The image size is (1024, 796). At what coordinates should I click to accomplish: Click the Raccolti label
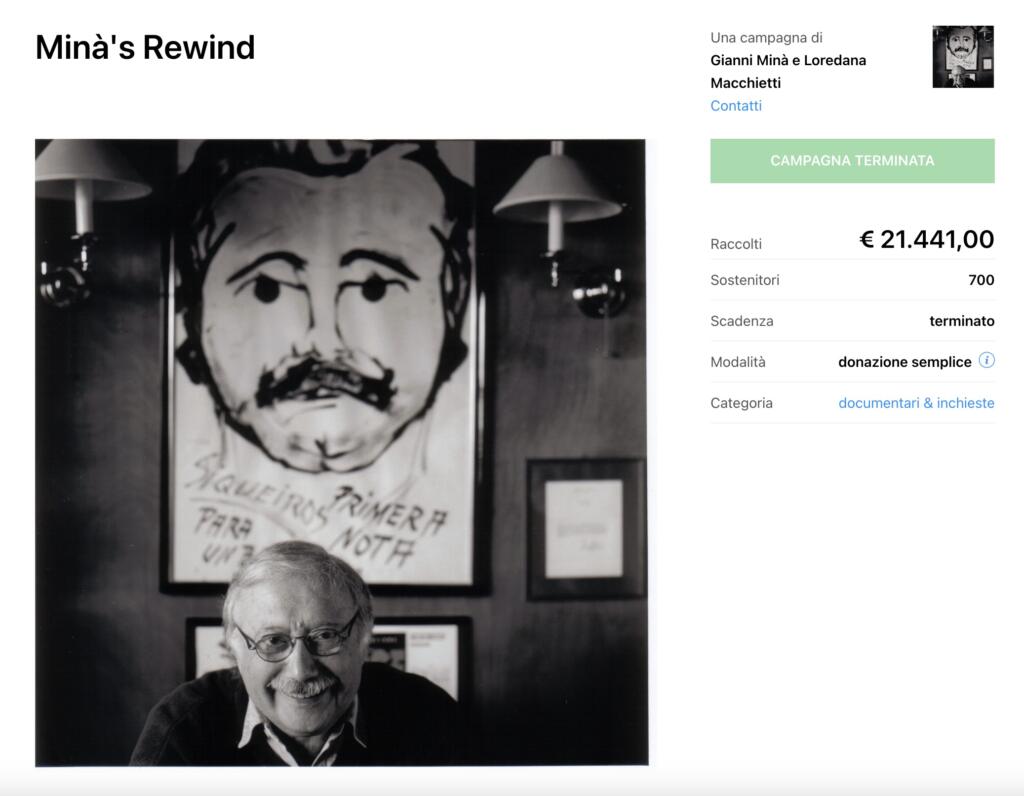(x=736, y=244)
